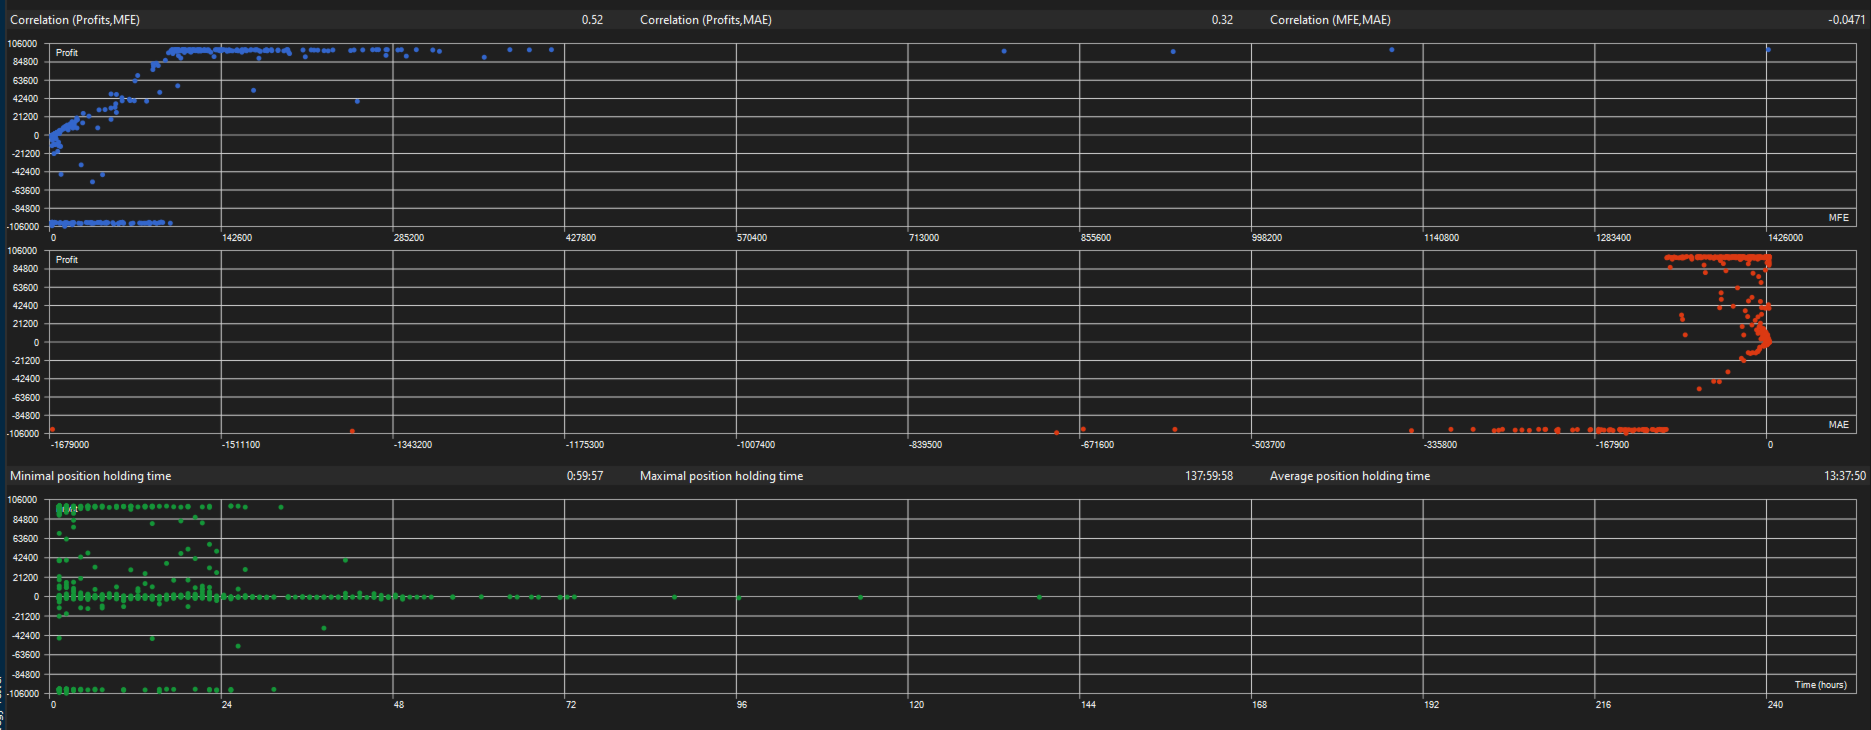Click the MFE axis title

[1838, 217]
